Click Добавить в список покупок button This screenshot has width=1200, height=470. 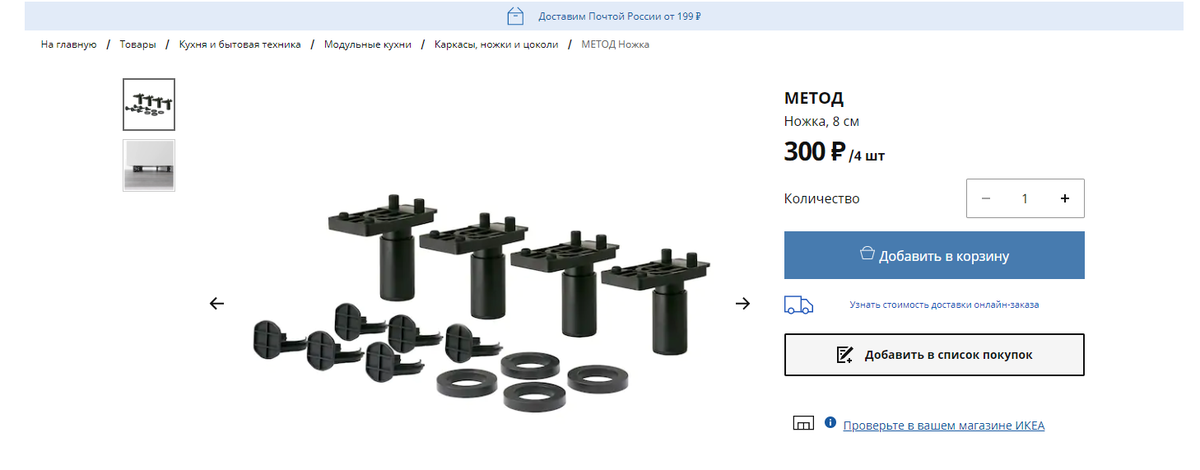click(x=934, y=354)
